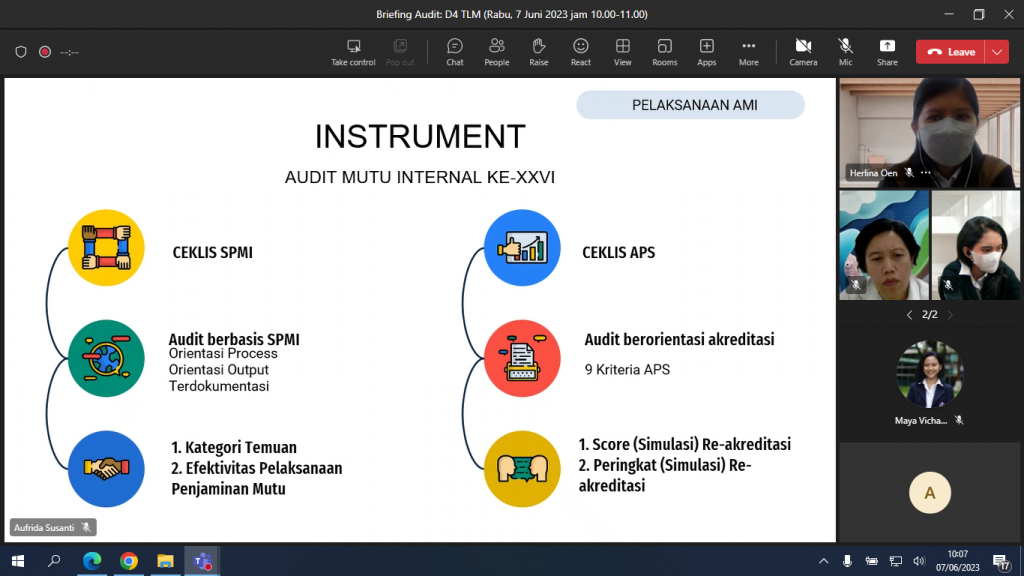Open the More options menu
This screenshot has height=576, width=1024.
[x=748, y=51]
